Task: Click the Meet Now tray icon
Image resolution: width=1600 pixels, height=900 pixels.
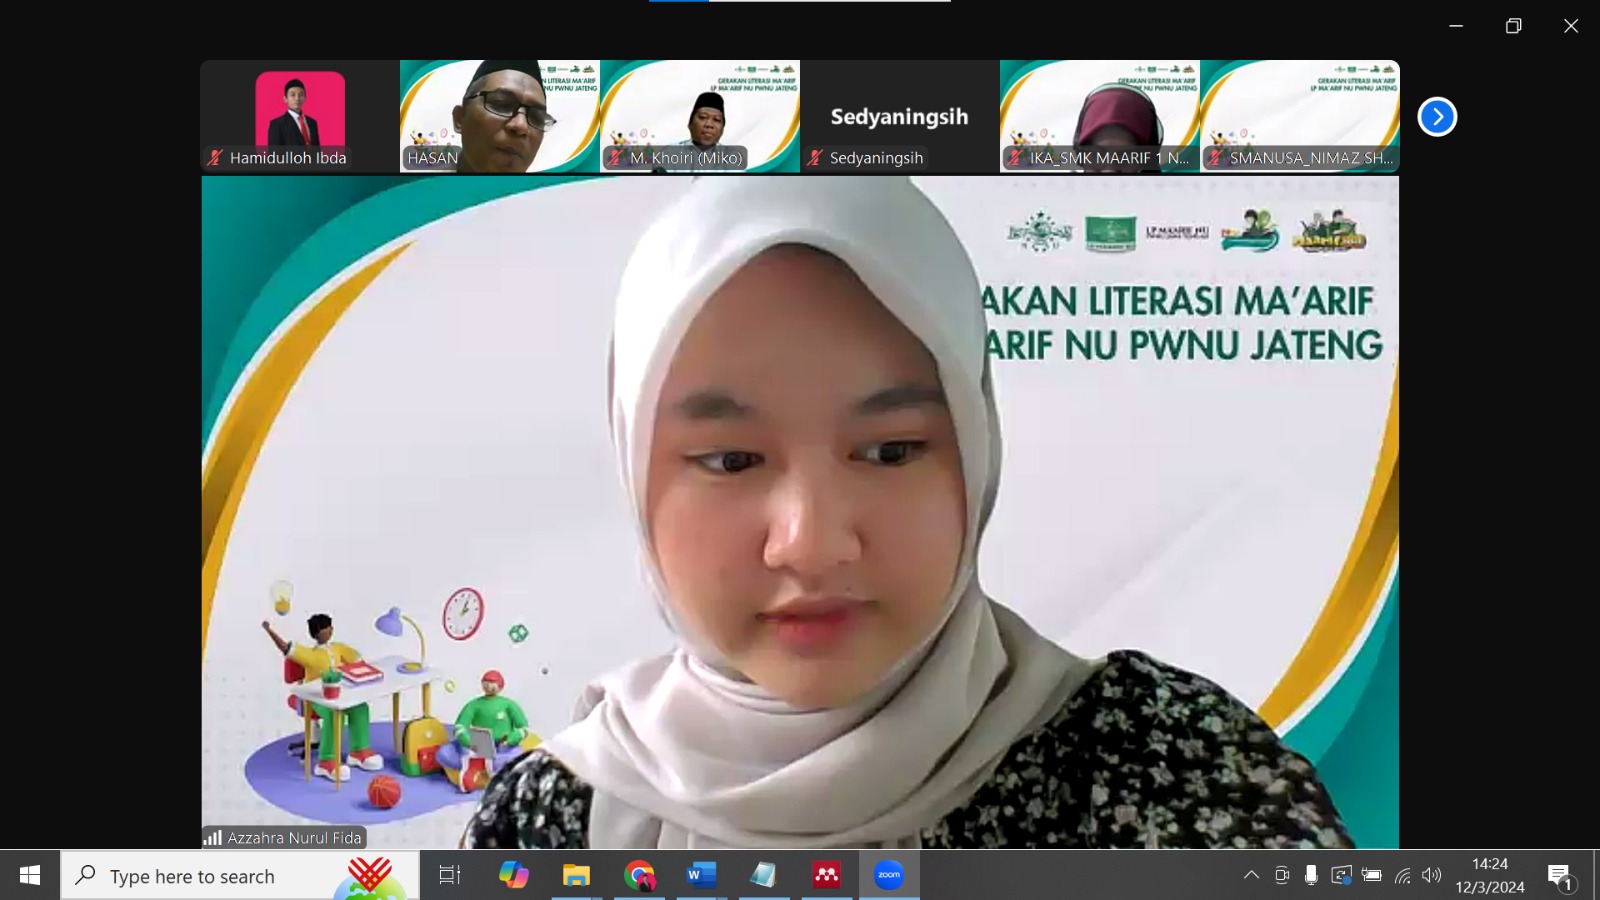Action: pyautogui.click(x=1282, y=875)
